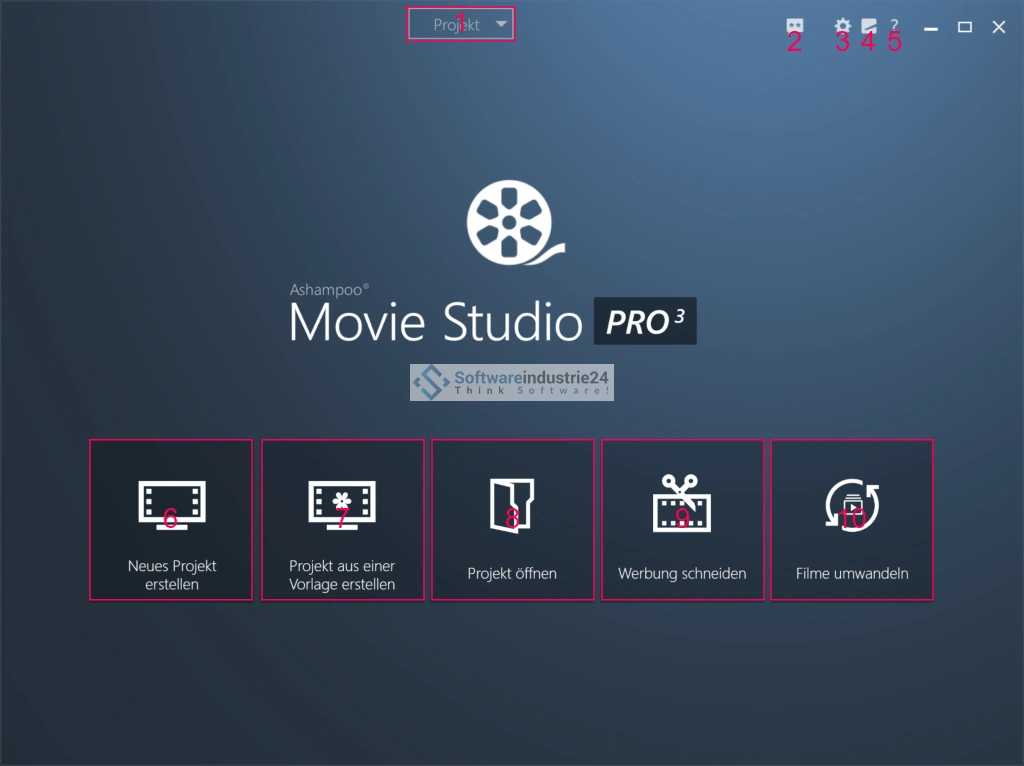Image resolution: width=1024 pixels, height=766 pixels.
Task: Choose "Projekt aus einer Vorlage erstellen"
Action: tap(342, 575)
